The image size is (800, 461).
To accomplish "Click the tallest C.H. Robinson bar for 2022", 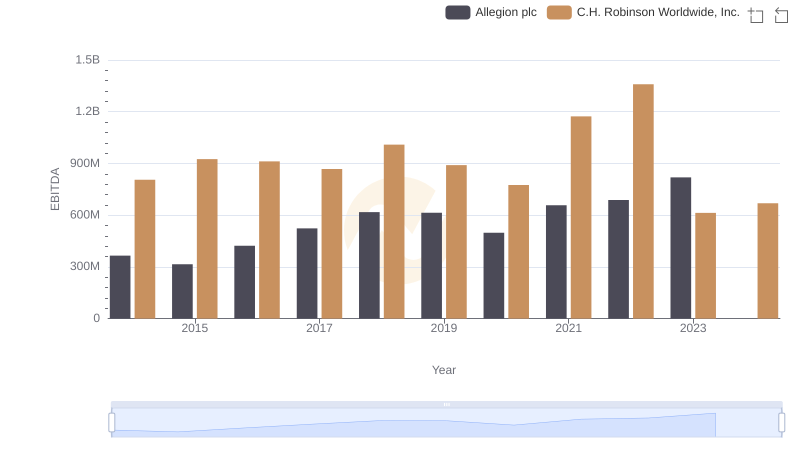I will [x=643, y=201].
